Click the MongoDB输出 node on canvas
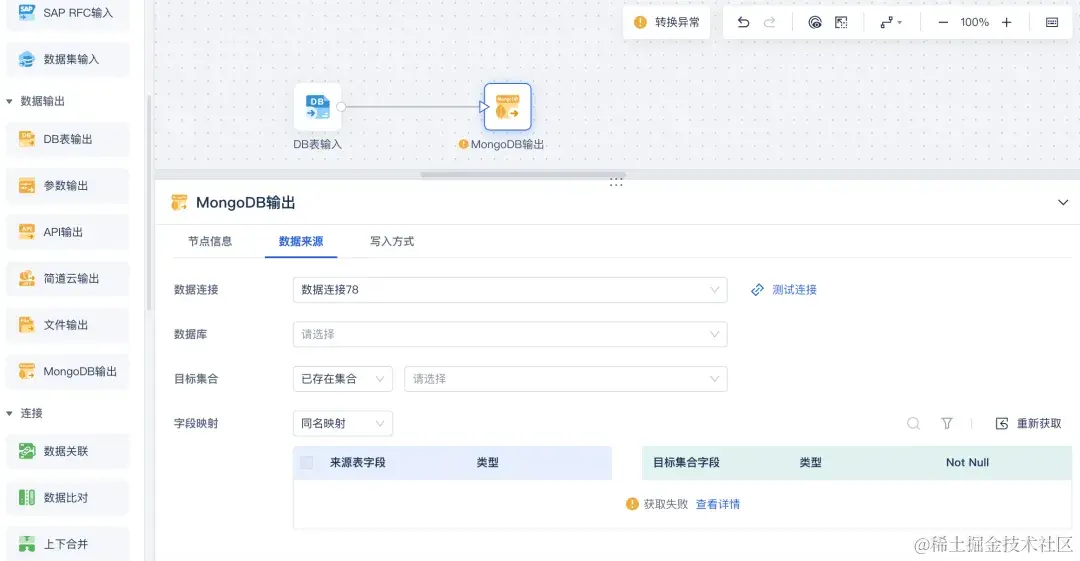1080x561 pixels. (x=508, y=107)
